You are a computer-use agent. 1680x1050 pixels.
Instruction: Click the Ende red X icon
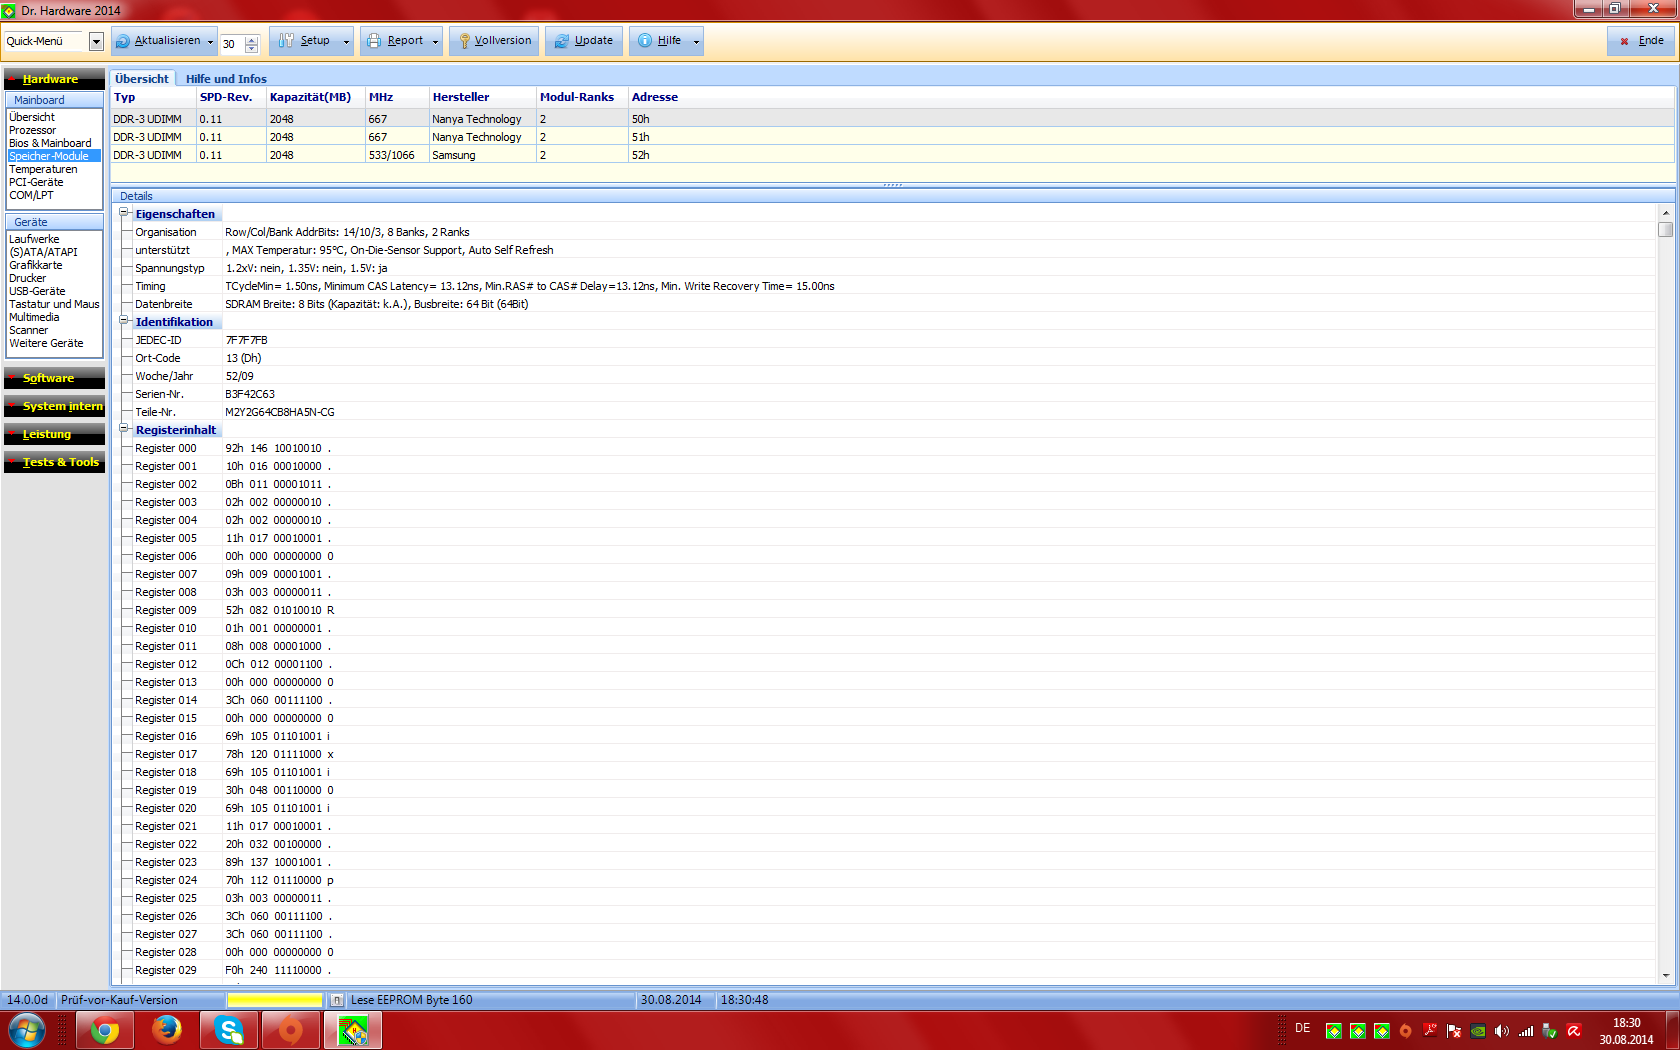pos(1624,41)
